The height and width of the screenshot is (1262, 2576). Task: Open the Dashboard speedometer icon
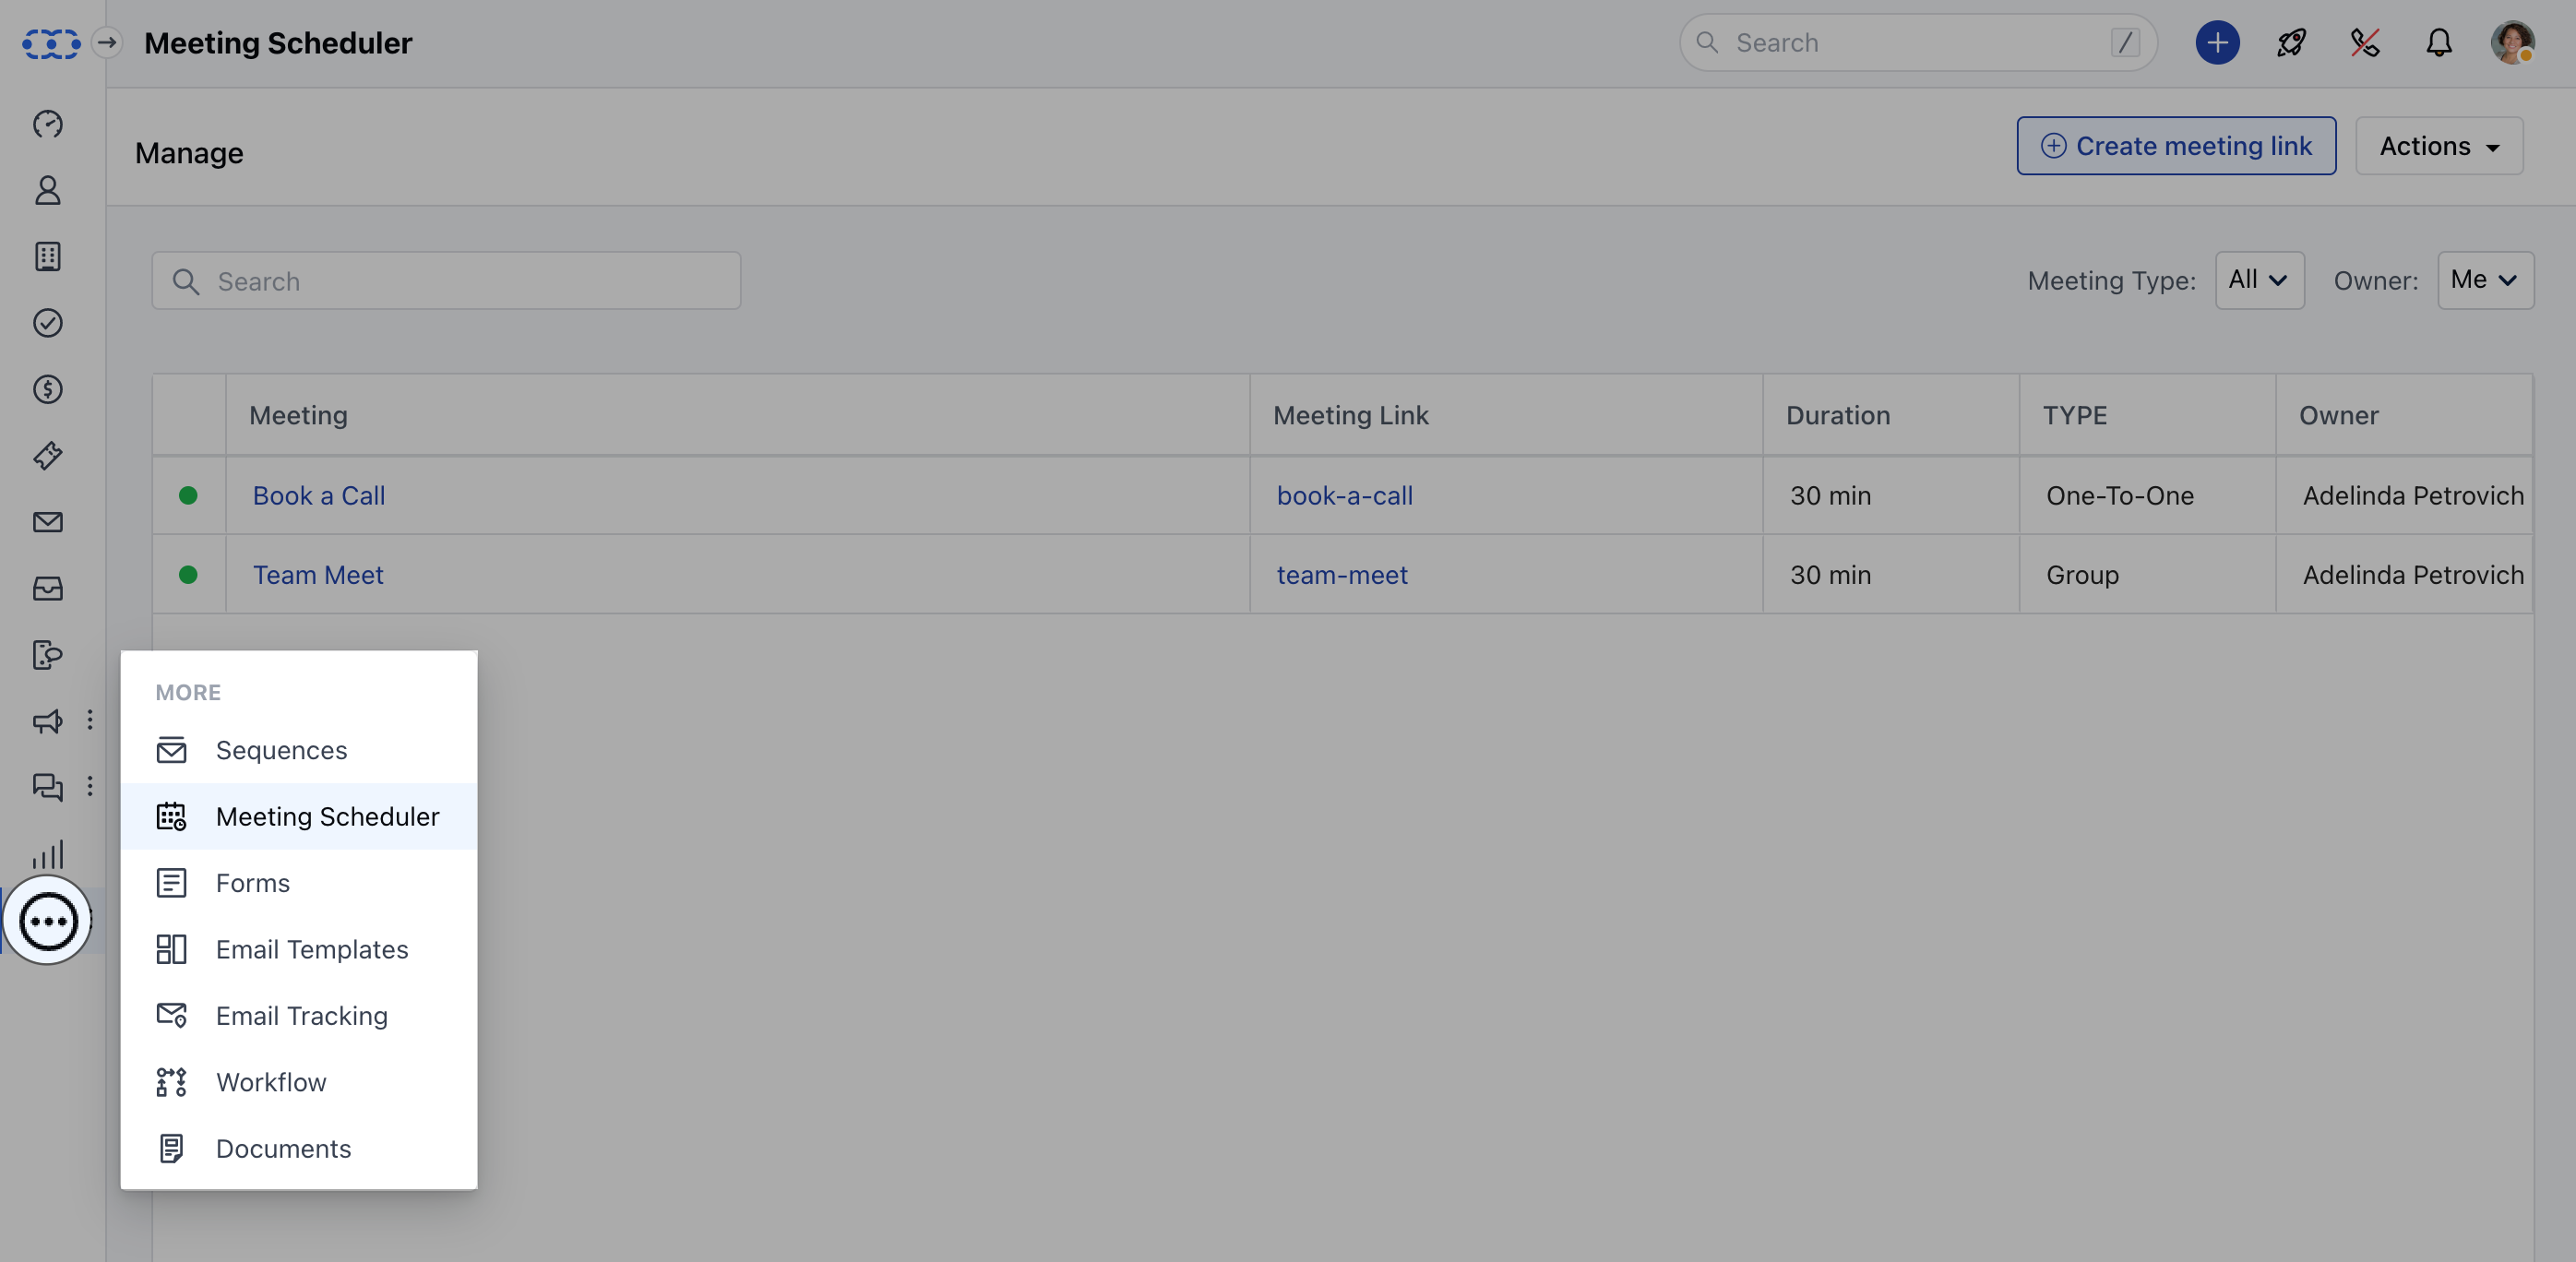pos(47,124)
